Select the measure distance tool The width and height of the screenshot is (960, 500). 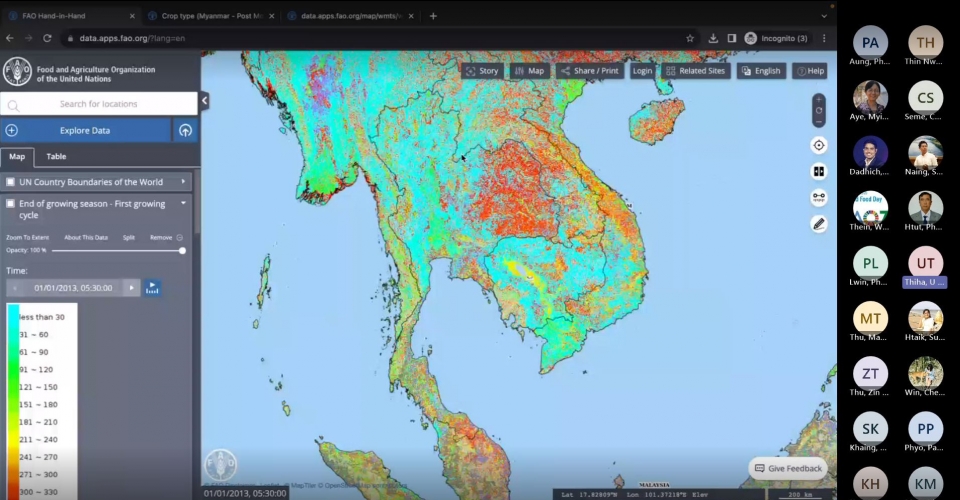(x=818, y=198)
